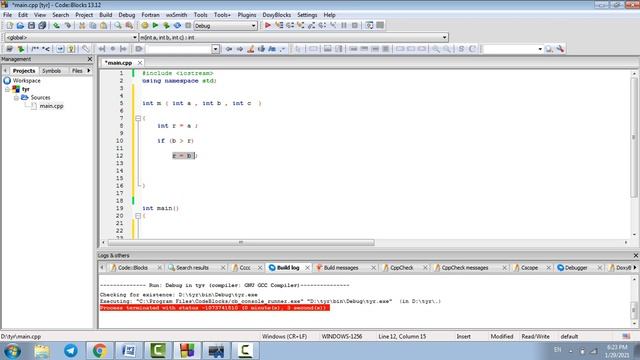This screenshot has height=360, width=640.
Task: Open the Settings menu
Action: coord(307,15)
